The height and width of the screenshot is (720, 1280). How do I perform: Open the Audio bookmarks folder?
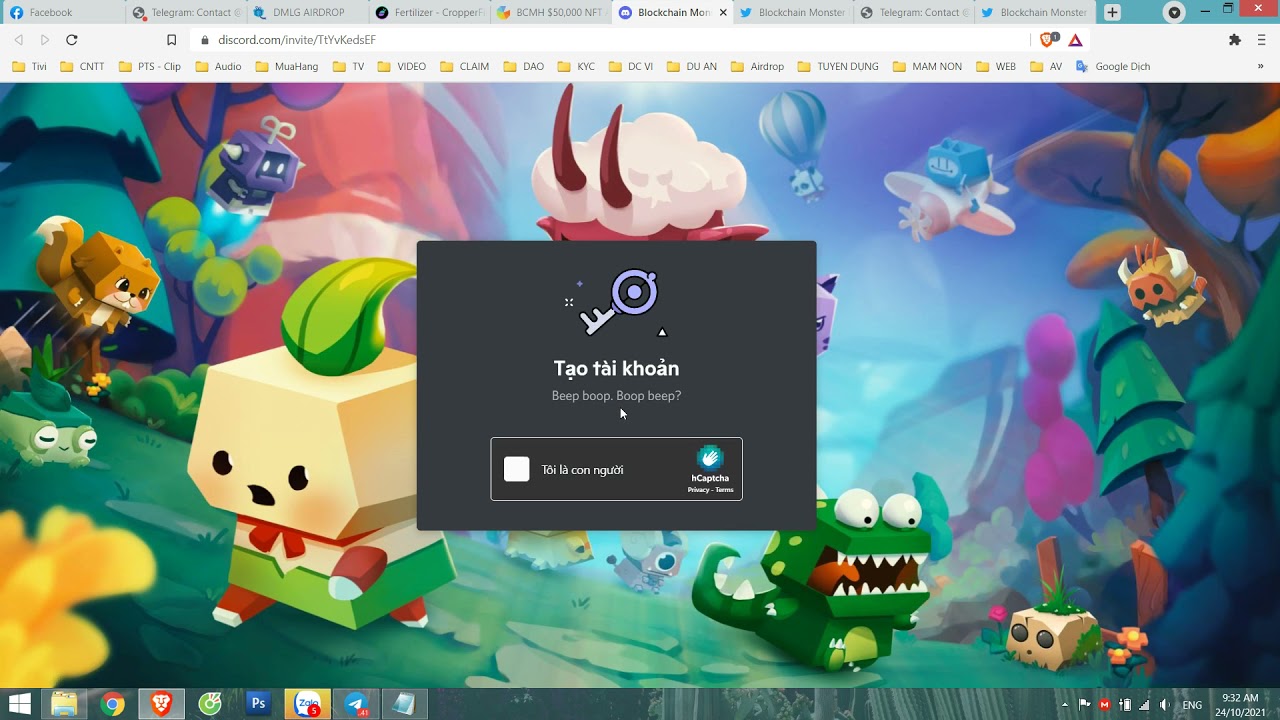[x=218, y=67]
